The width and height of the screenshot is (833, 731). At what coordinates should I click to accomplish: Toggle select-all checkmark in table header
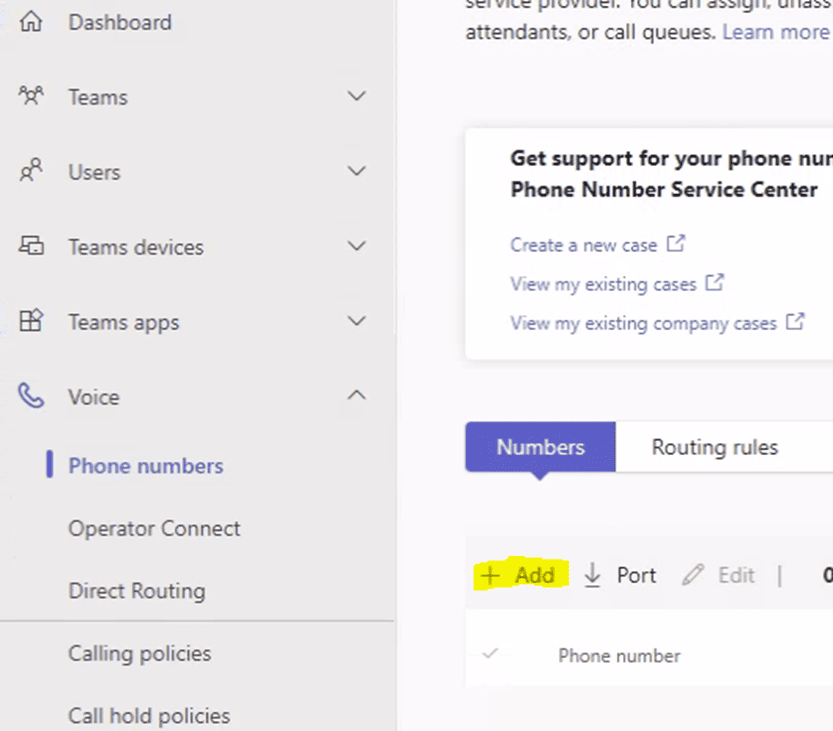[x=490, y=655]
